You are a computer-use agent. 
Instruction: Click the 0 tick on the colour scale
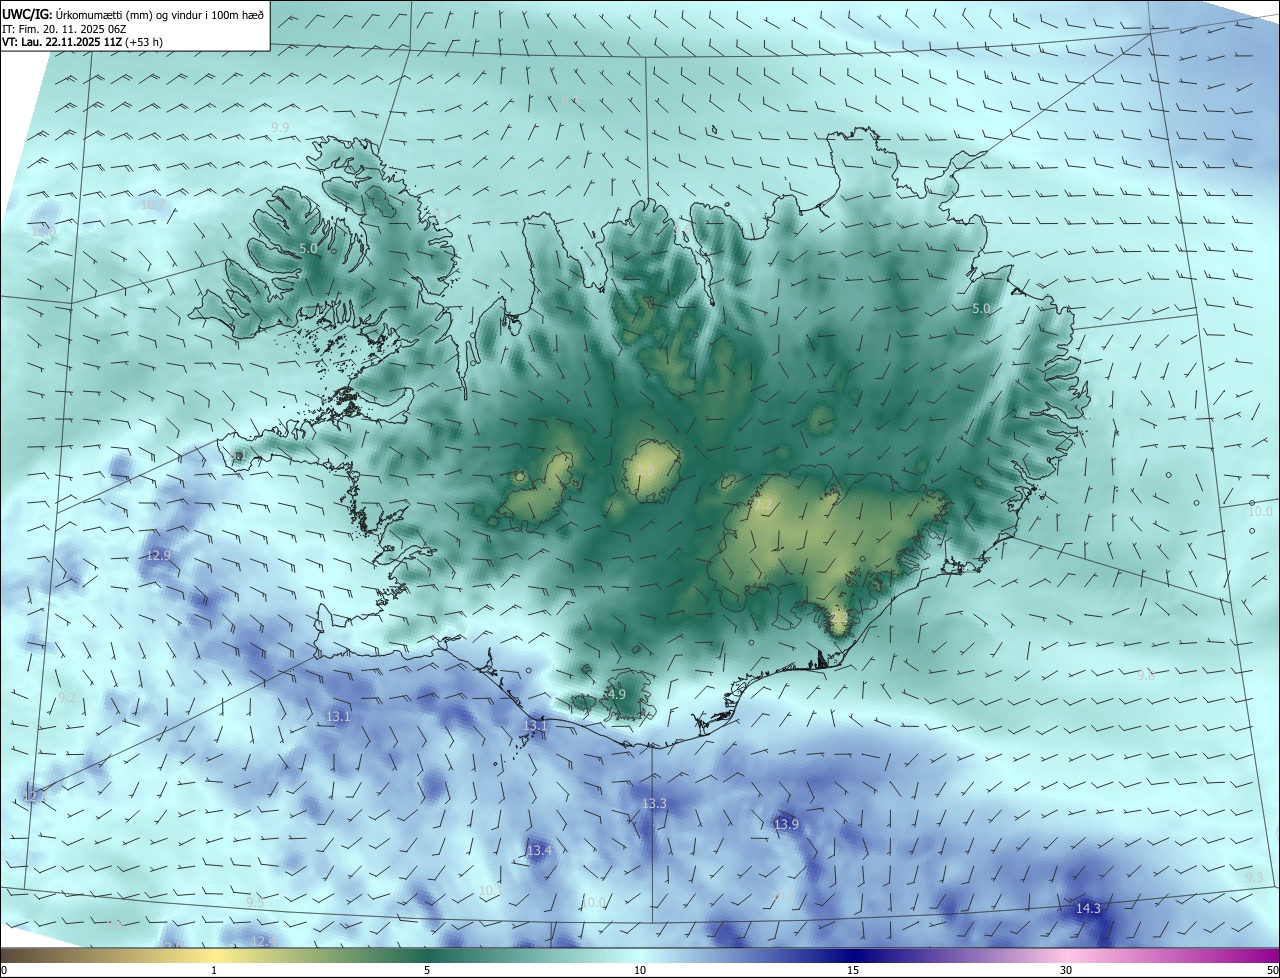click(4, 971)
